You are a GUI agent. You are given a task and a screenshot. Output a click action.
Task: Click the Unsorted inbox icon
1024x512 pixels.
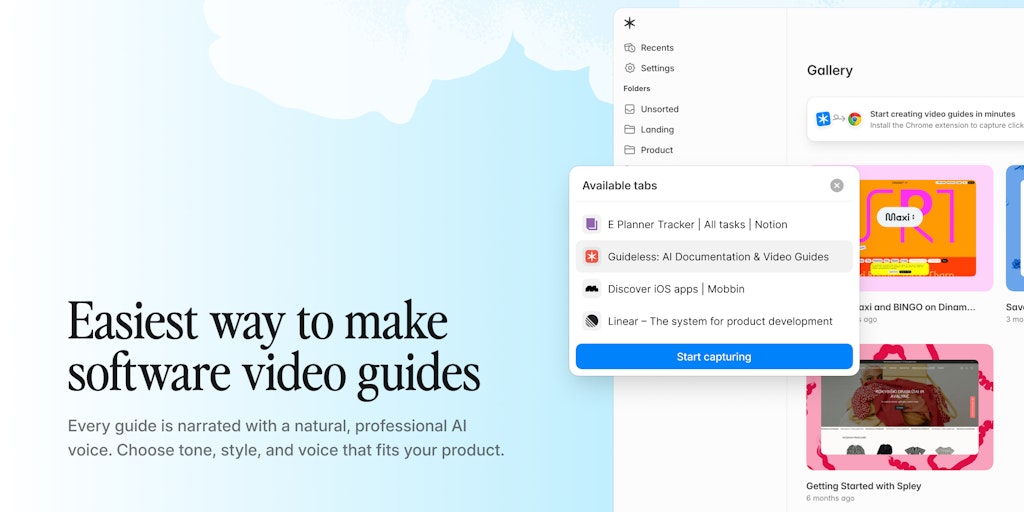pyautogui.click(x=630, y=109)
